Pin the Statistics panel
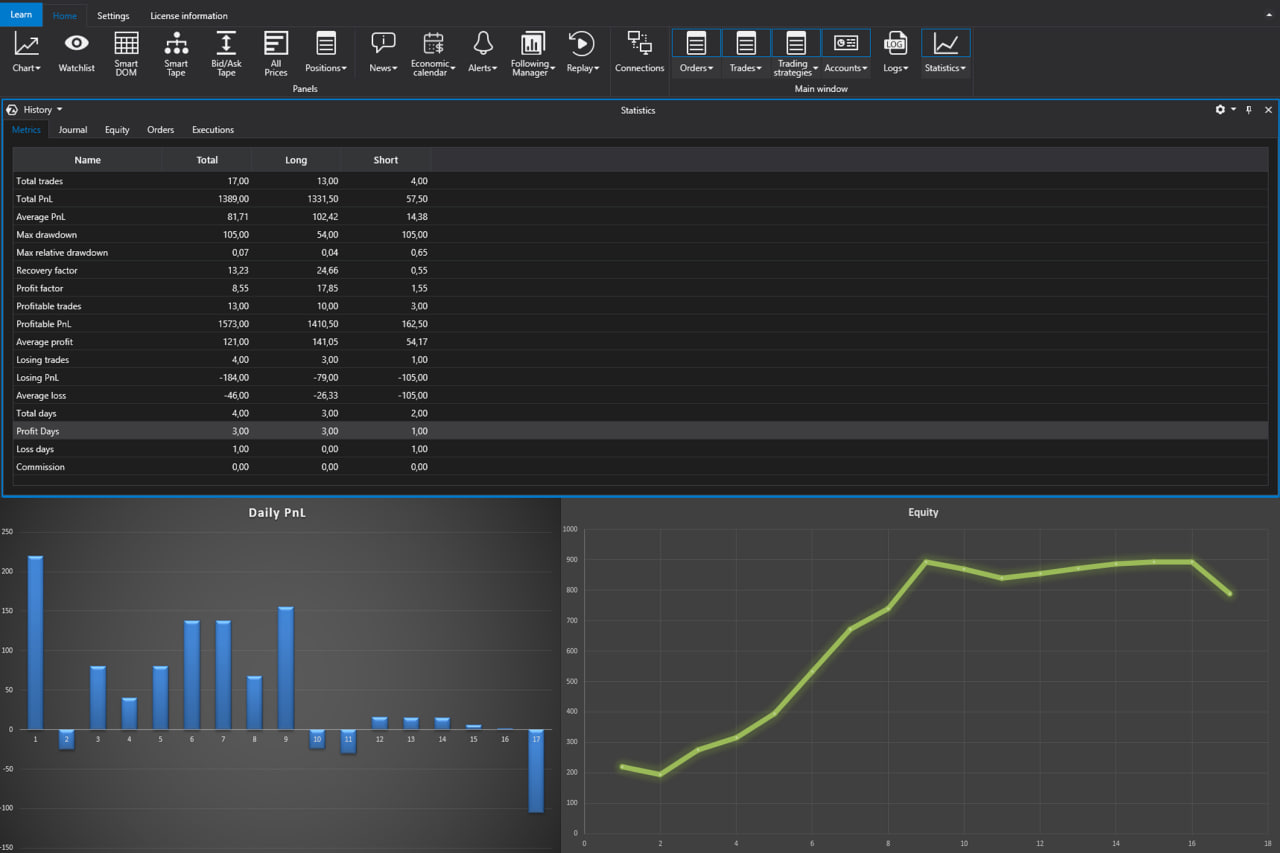 1249,110
